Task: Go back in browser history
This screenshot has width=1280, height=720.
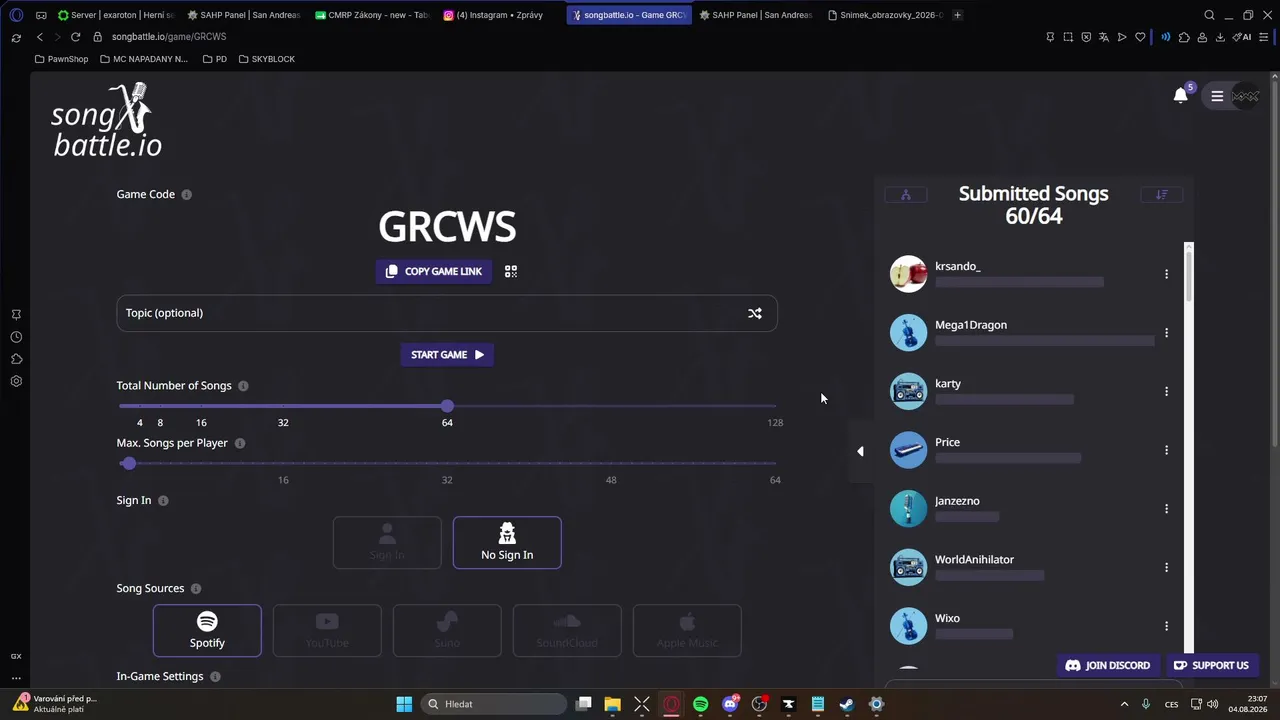Action: click(x=40, y=37)
